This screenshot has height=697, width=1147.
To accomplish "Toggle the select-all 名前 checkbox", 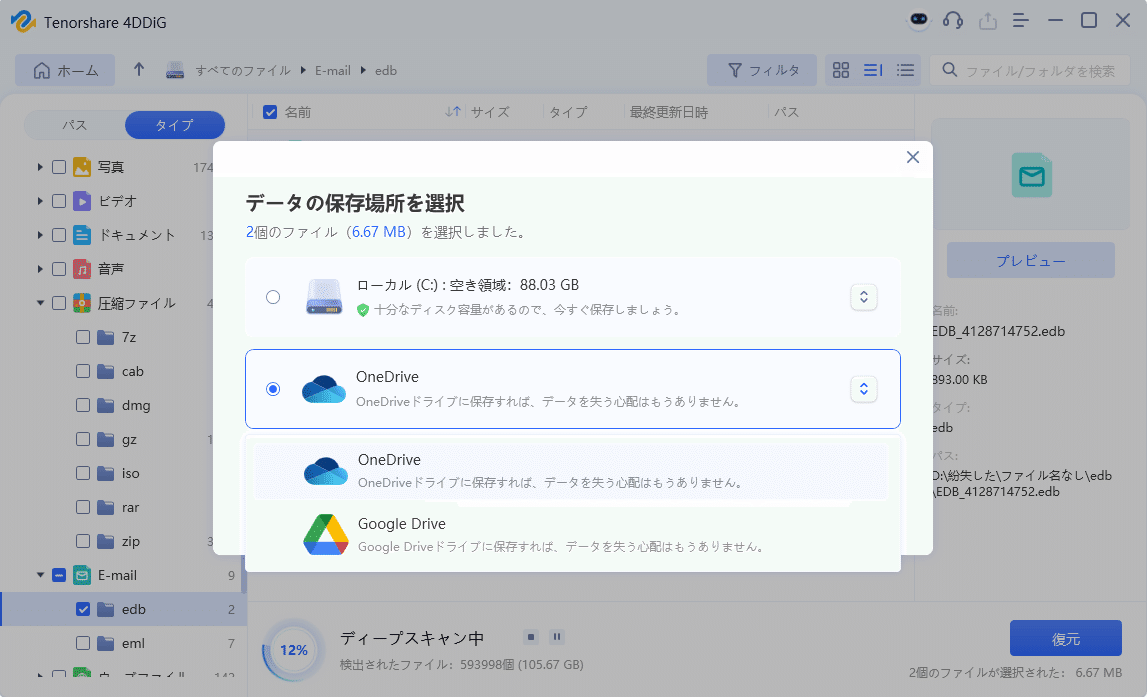I will click(270, 112).
